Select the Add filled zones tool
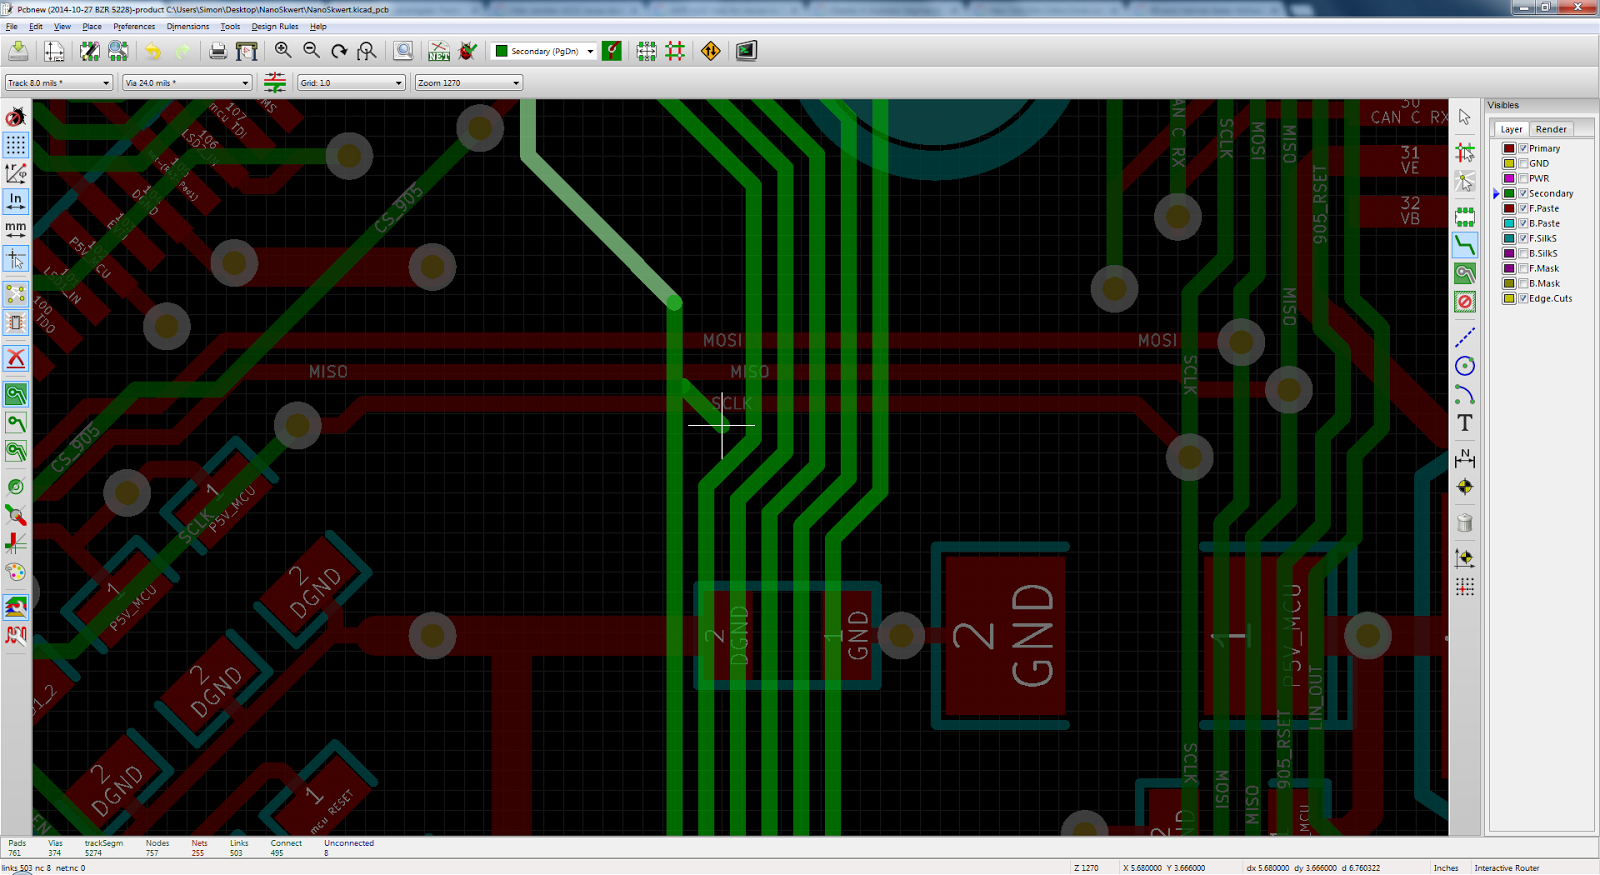1600x875 pixels. coord(1465,273)
